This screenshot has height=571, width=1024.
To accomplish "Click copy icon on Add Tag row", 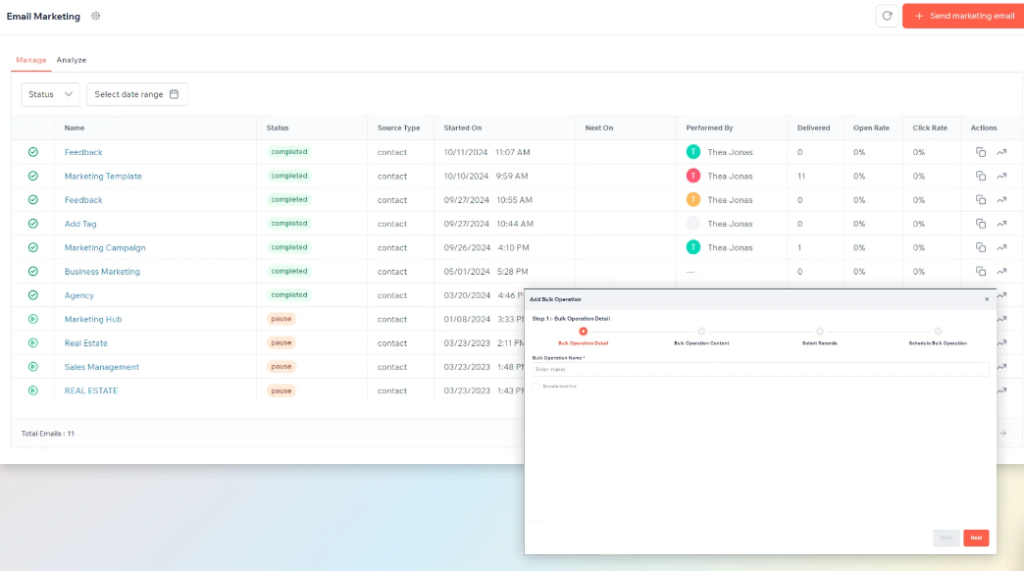I will pos(980,223).
